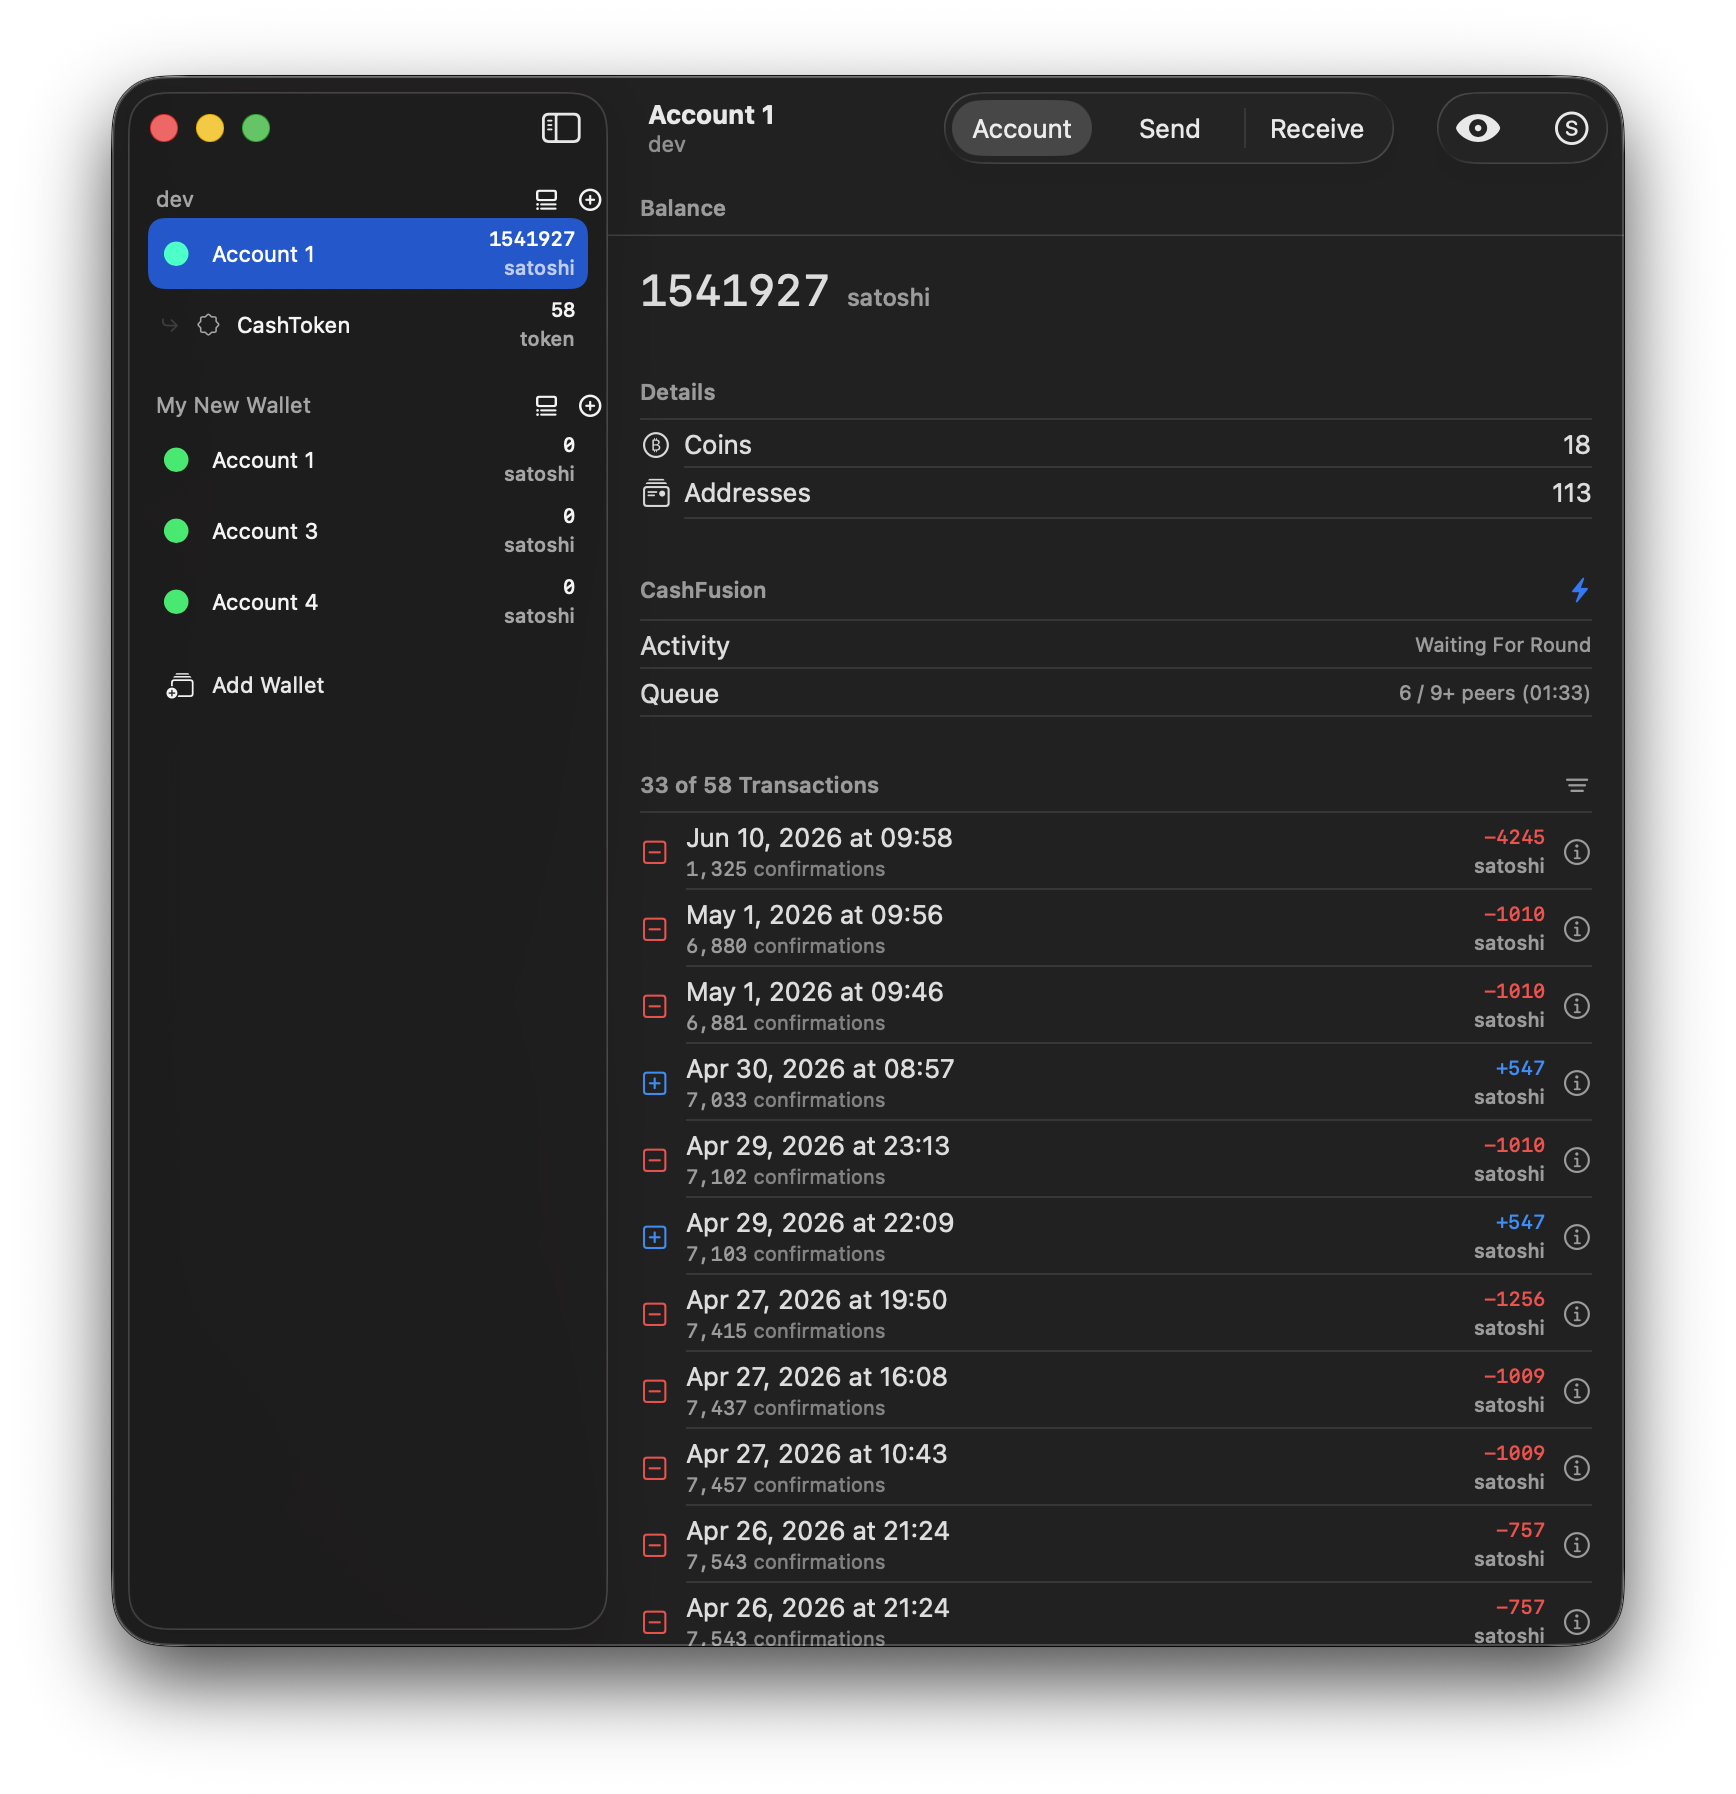The image size is (1736, 1794).
Task: Click incoming plus icon on Apr 30 transaction
Action: pyautogui.click(x=655, y=1083)
